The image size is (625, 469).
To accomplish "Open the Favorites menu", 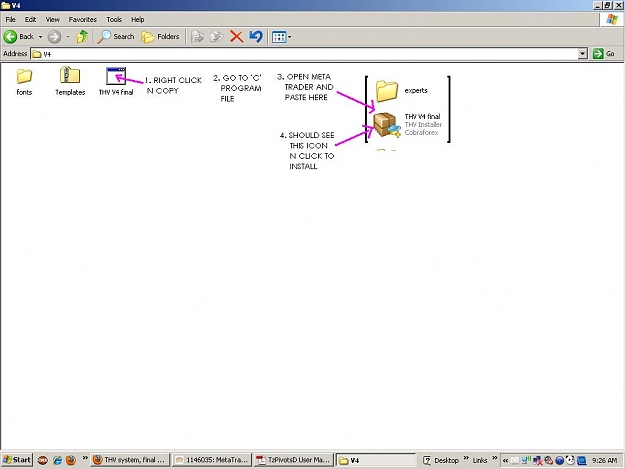I will click(x=83, y=19).
